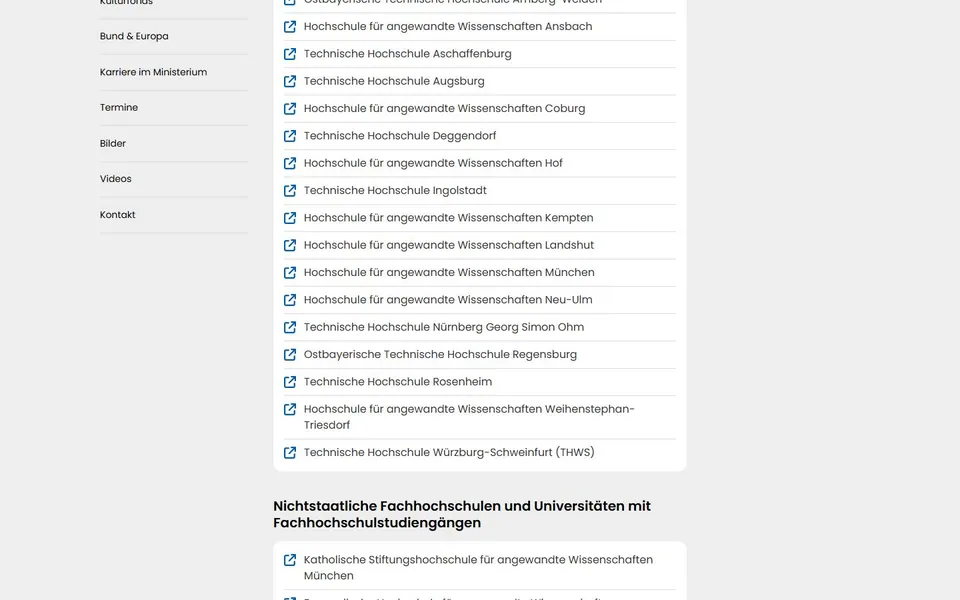Visit Technische Hochschule Ingolstadt link
Screen dimensions: 960x600
click(x=395, y=190)
